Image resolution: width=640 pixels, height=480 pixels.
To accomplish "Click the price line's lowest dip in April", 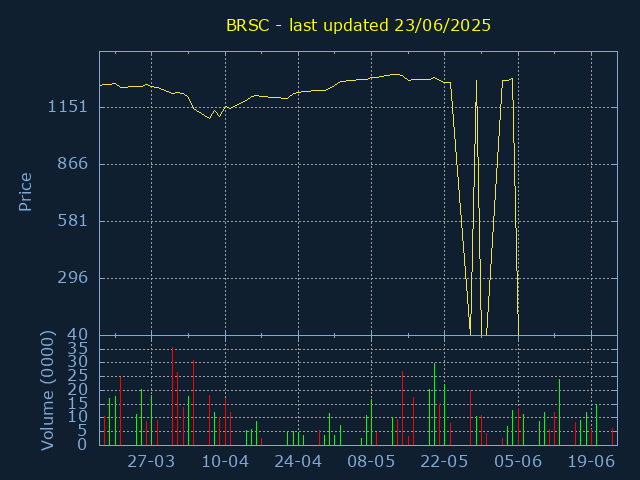I will 209,118.
